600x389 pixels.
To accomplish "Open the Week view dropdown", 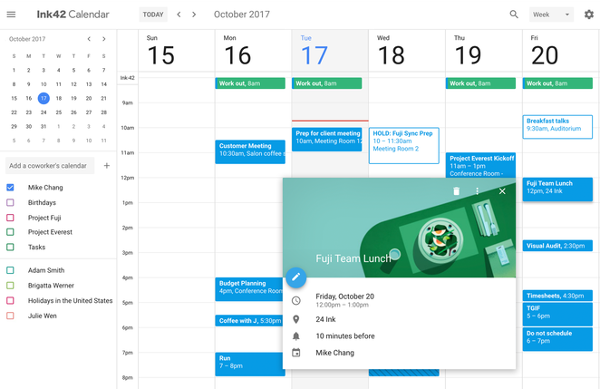I will tap(551, 15).
